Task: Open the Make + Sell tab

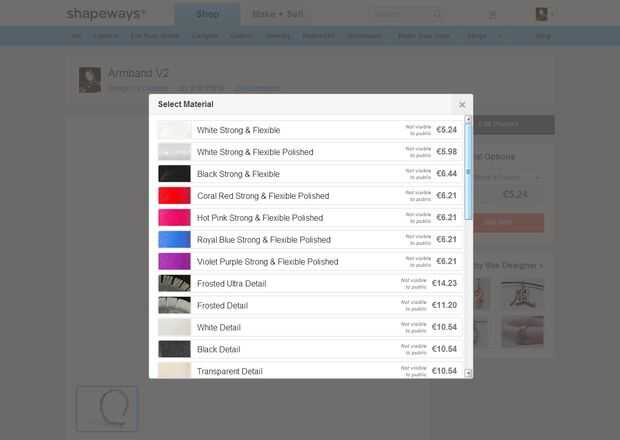Action: click(x=278, y=14)
